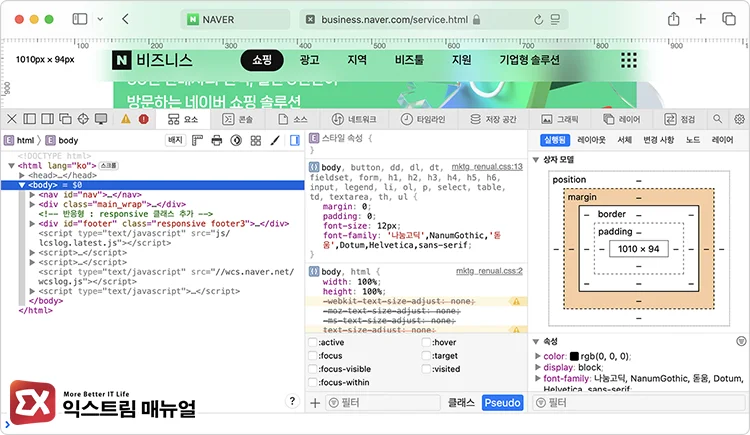The width and height of the screenshot is (750, 435).
Task: Toggle details sidebar icon
Action: (x=295, y=140)
